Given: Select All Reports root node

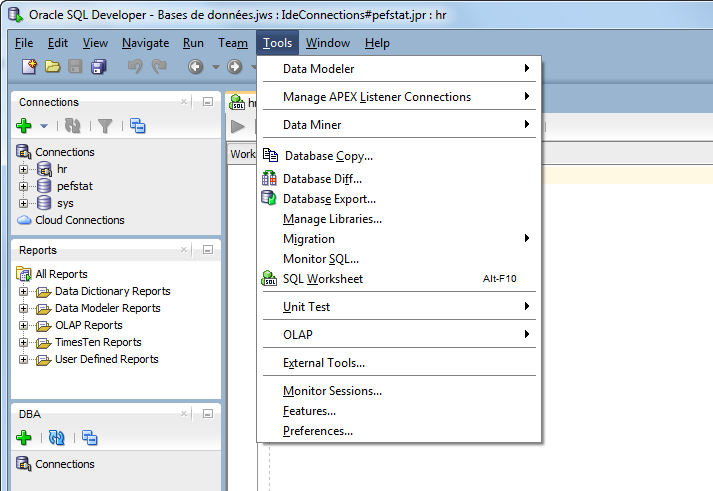Looking at the screenshot, I should 61,274.
